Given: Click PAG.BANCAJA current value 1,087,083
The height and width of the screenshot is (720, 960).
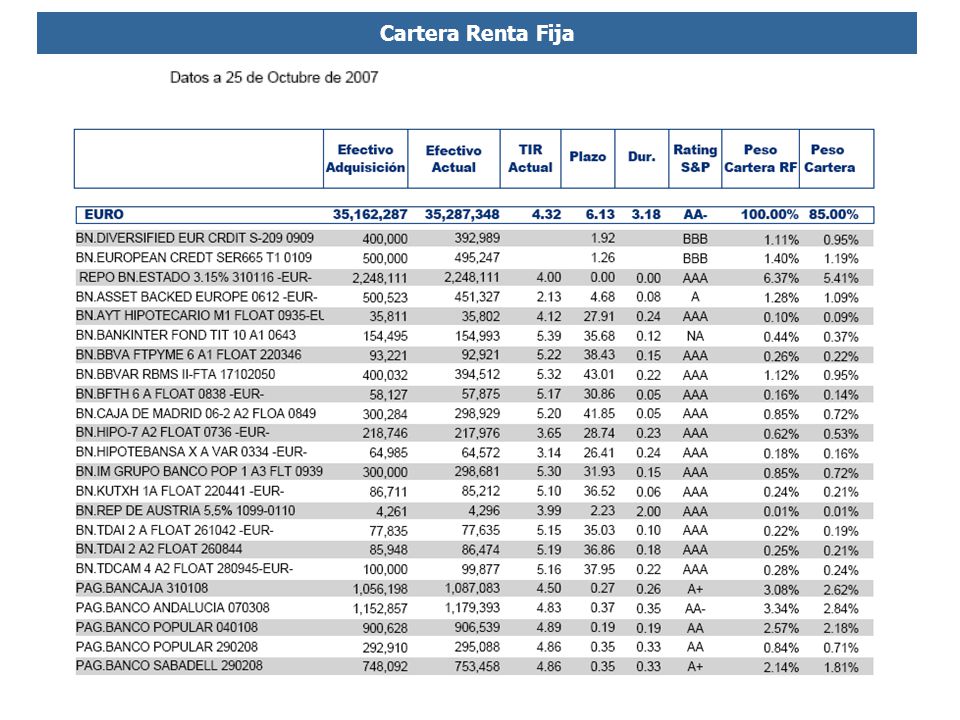Looking at the screenshot, I should coord(472,588).
